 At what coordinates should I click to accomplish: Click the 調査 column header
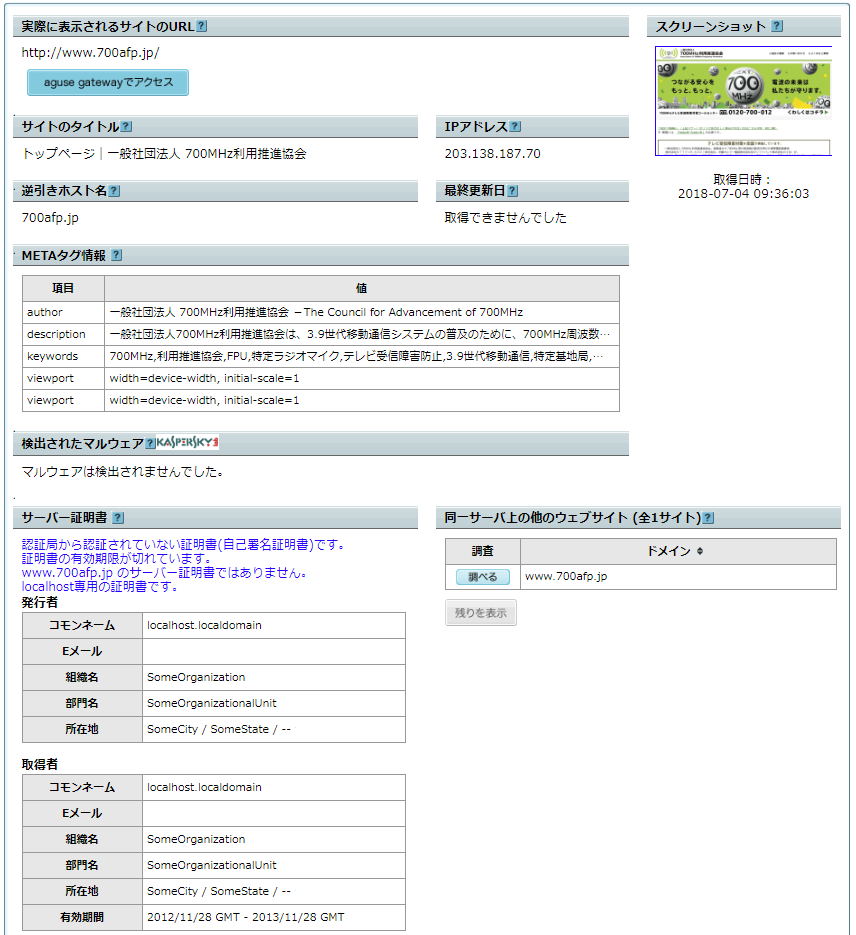pyautogui.click(x=483, y=551)
